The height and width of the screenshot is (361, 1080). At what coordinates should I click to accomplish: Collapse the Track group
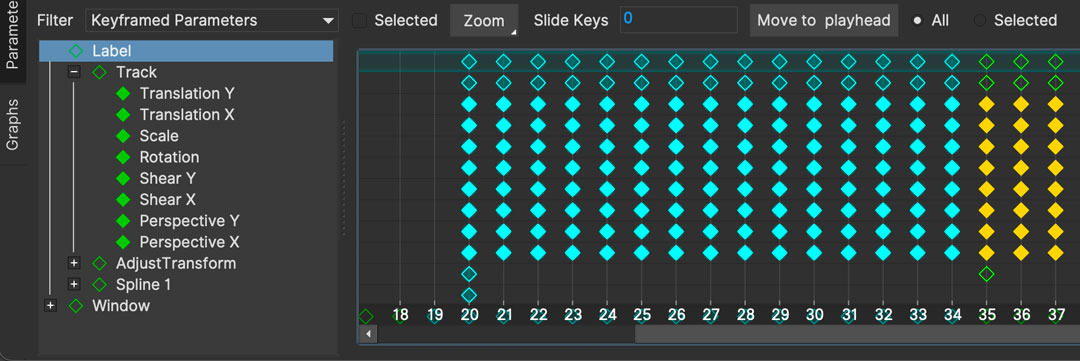(x=74, y=72)
